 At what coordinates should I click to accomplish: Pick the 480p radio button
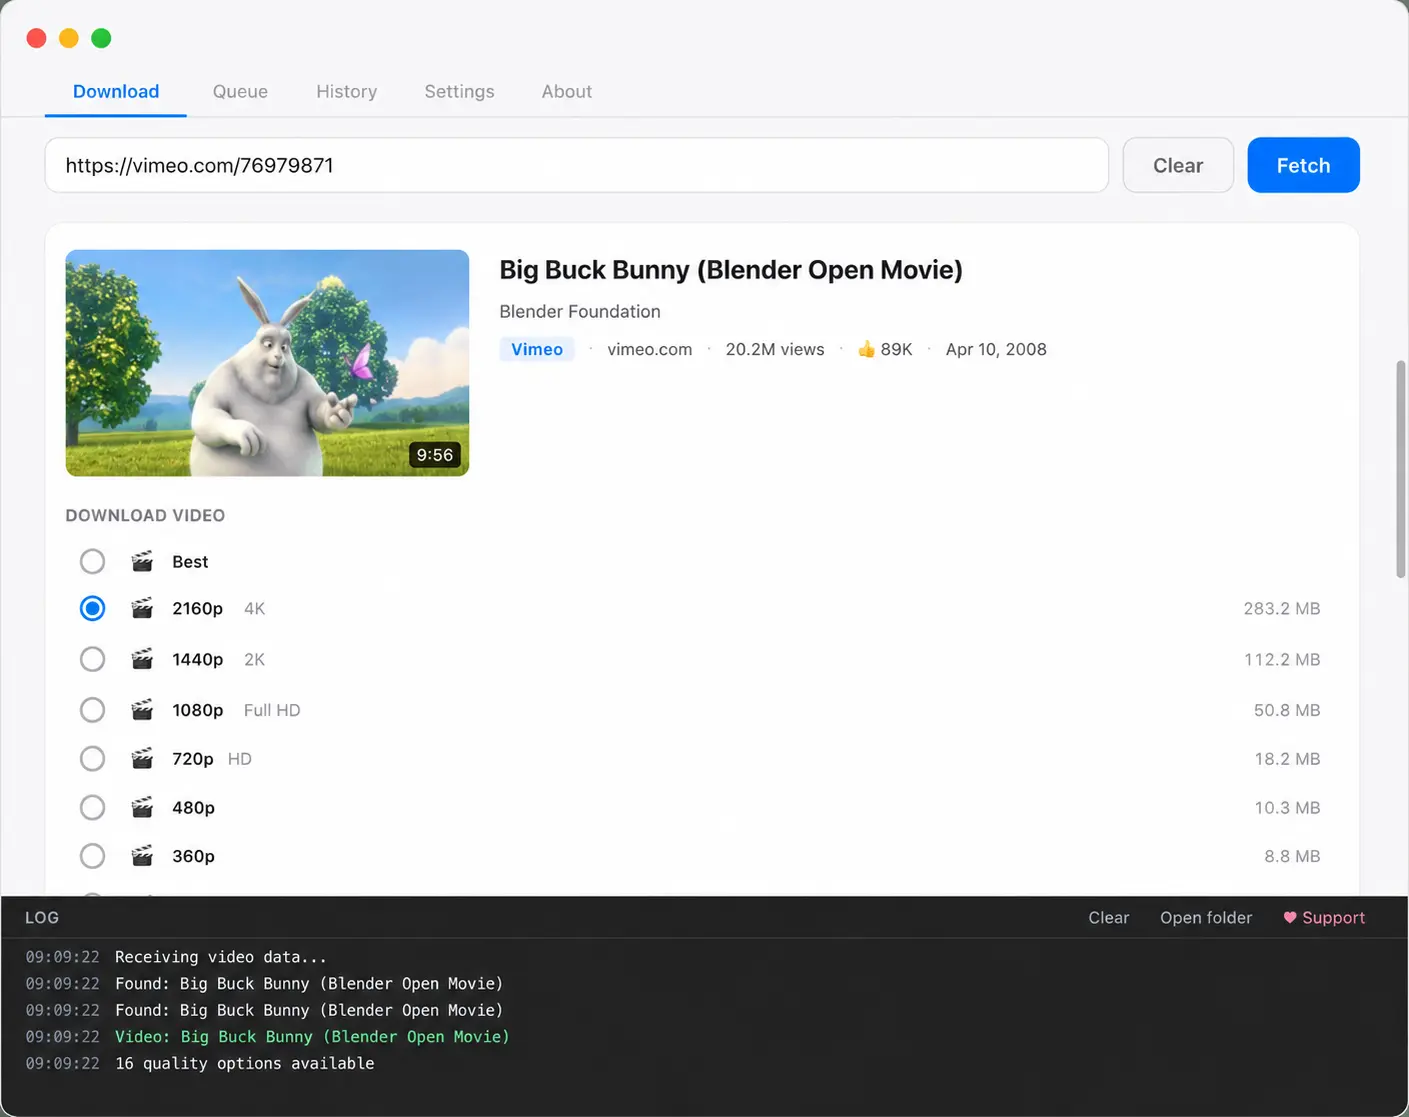[x=92, y=807]
